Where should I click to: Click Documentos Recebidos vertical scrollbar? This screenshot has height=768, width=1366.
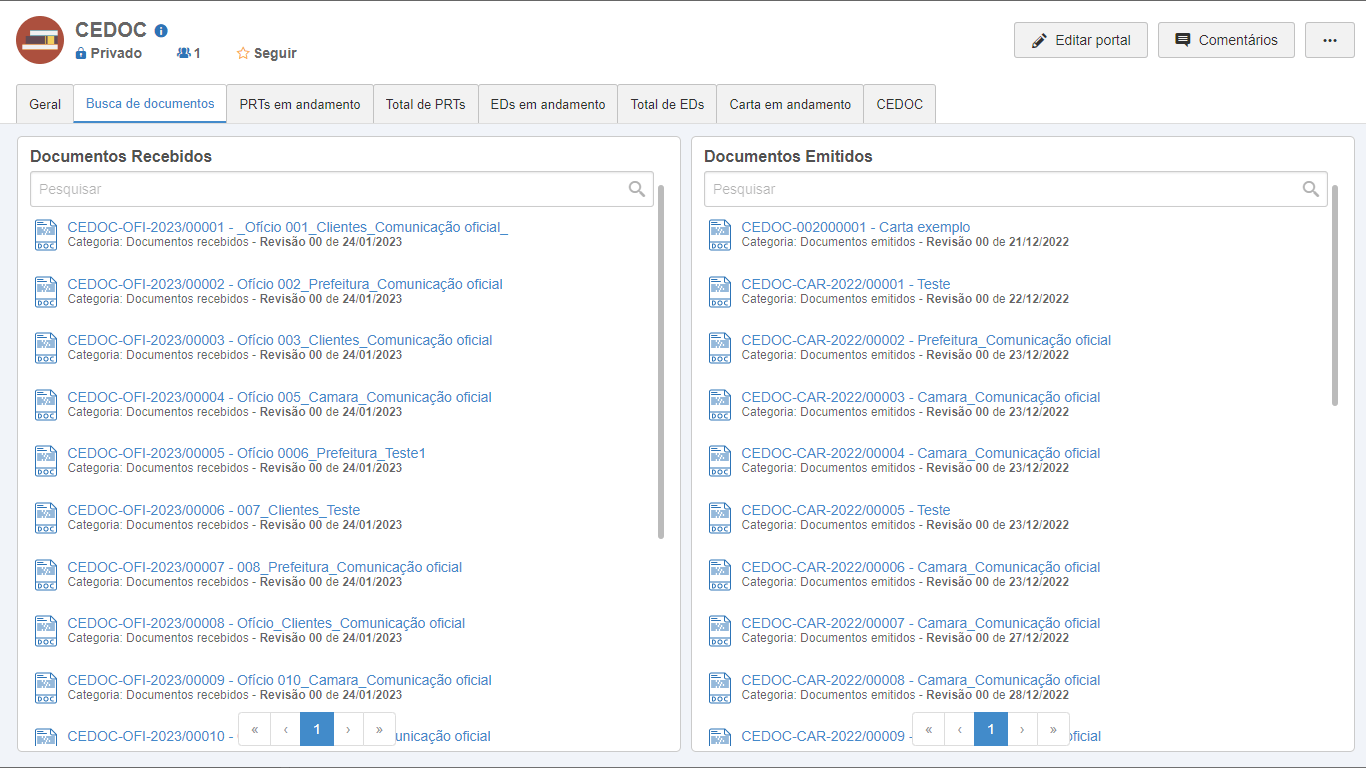(661, 362)
